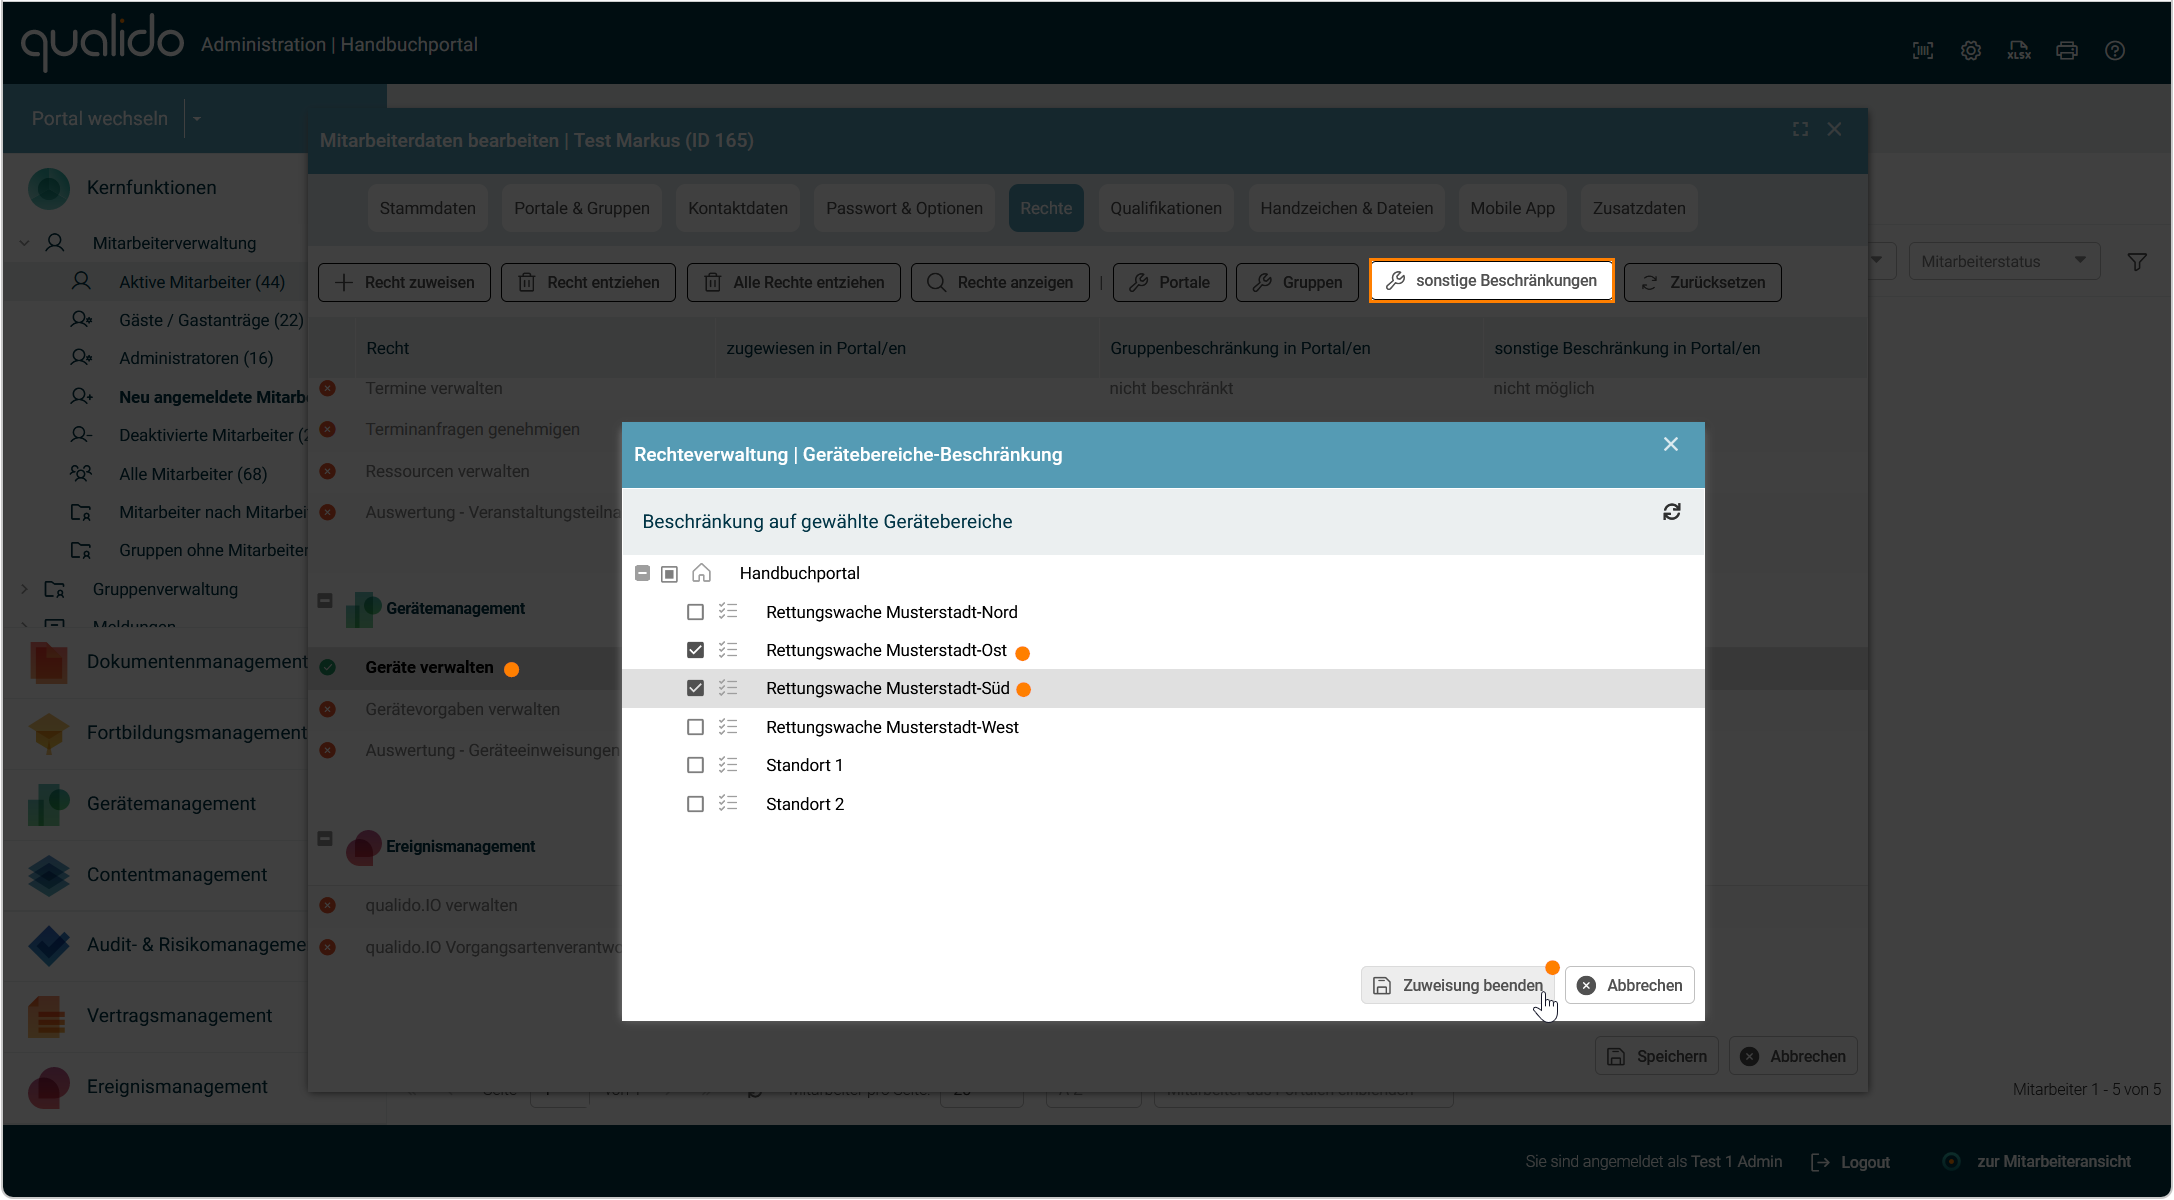Collapse the Handbuchportal tree node
2174x1200 pixels.
tap(642, 573)
